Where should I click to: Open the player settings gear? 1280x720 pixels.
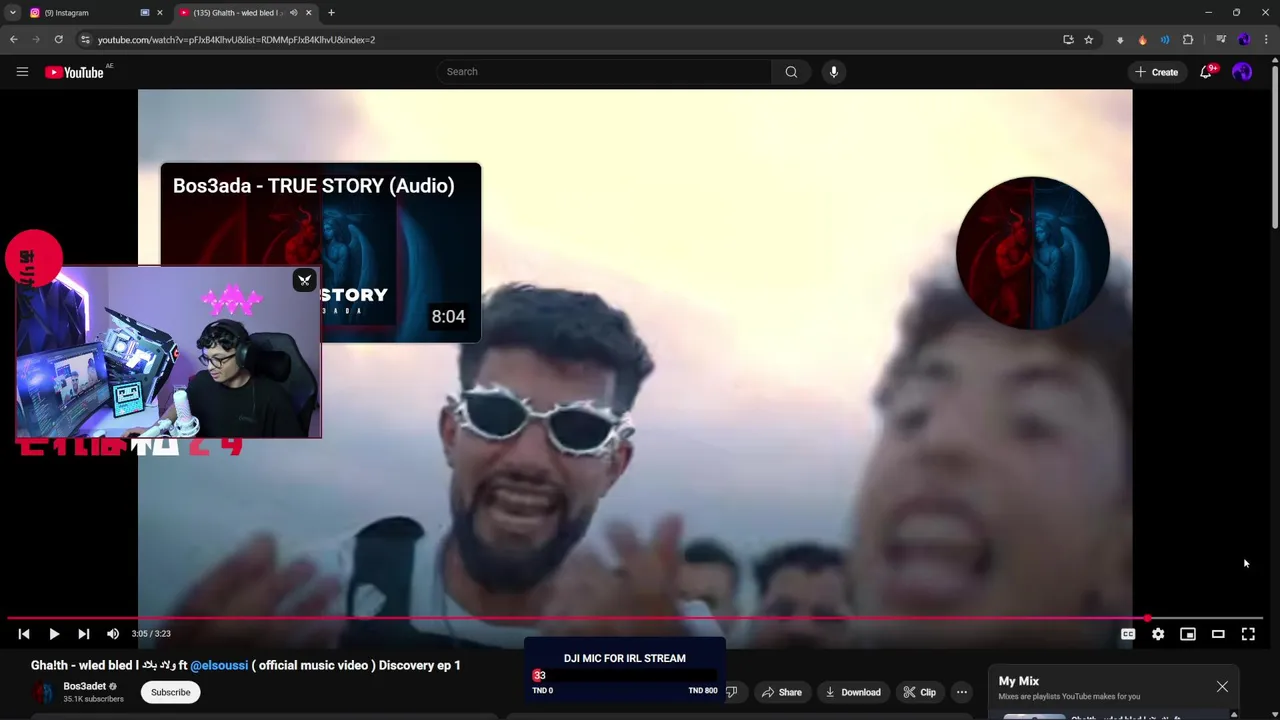(x=1158, y=634)
